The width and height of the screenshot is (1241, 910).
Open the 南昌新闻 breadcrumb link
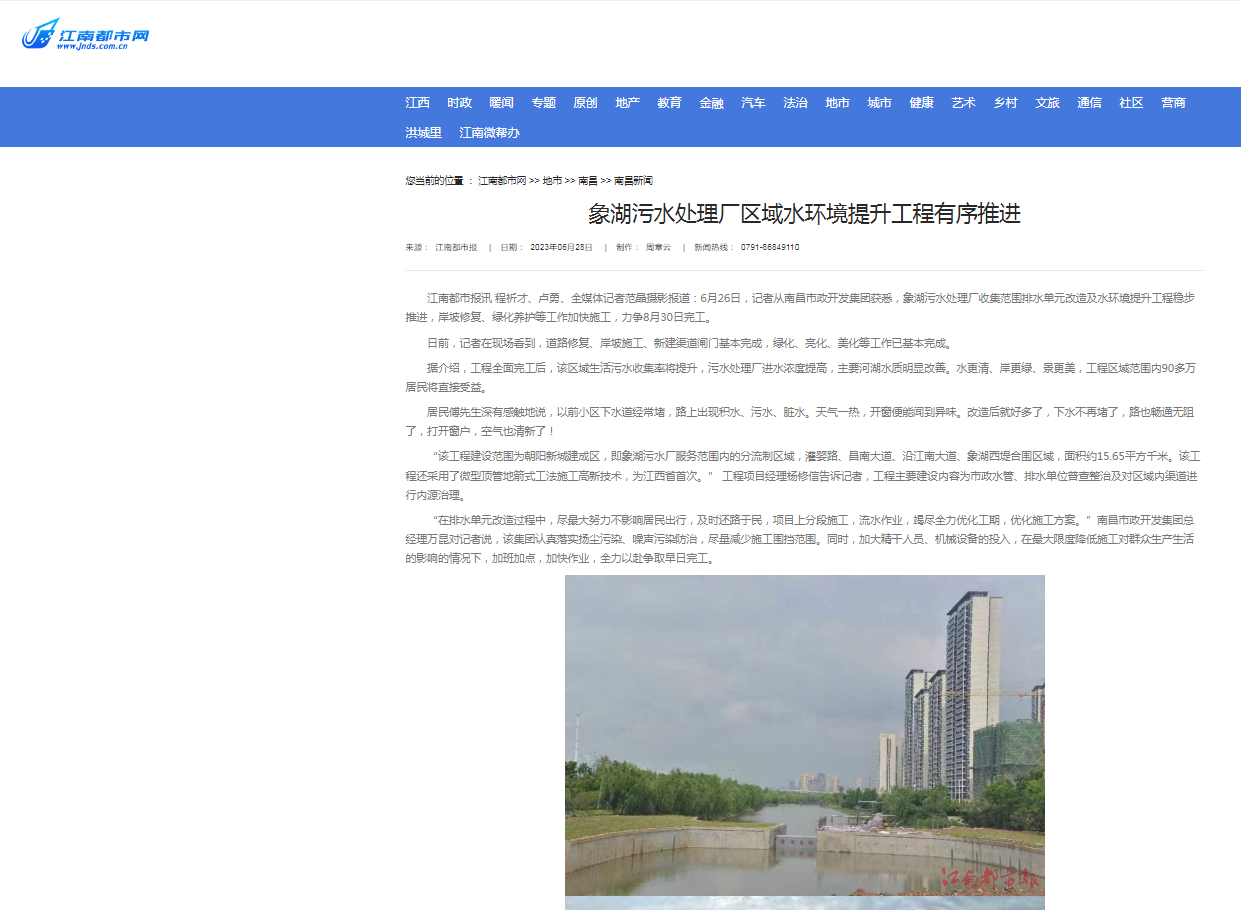click(x=633, y=181)
